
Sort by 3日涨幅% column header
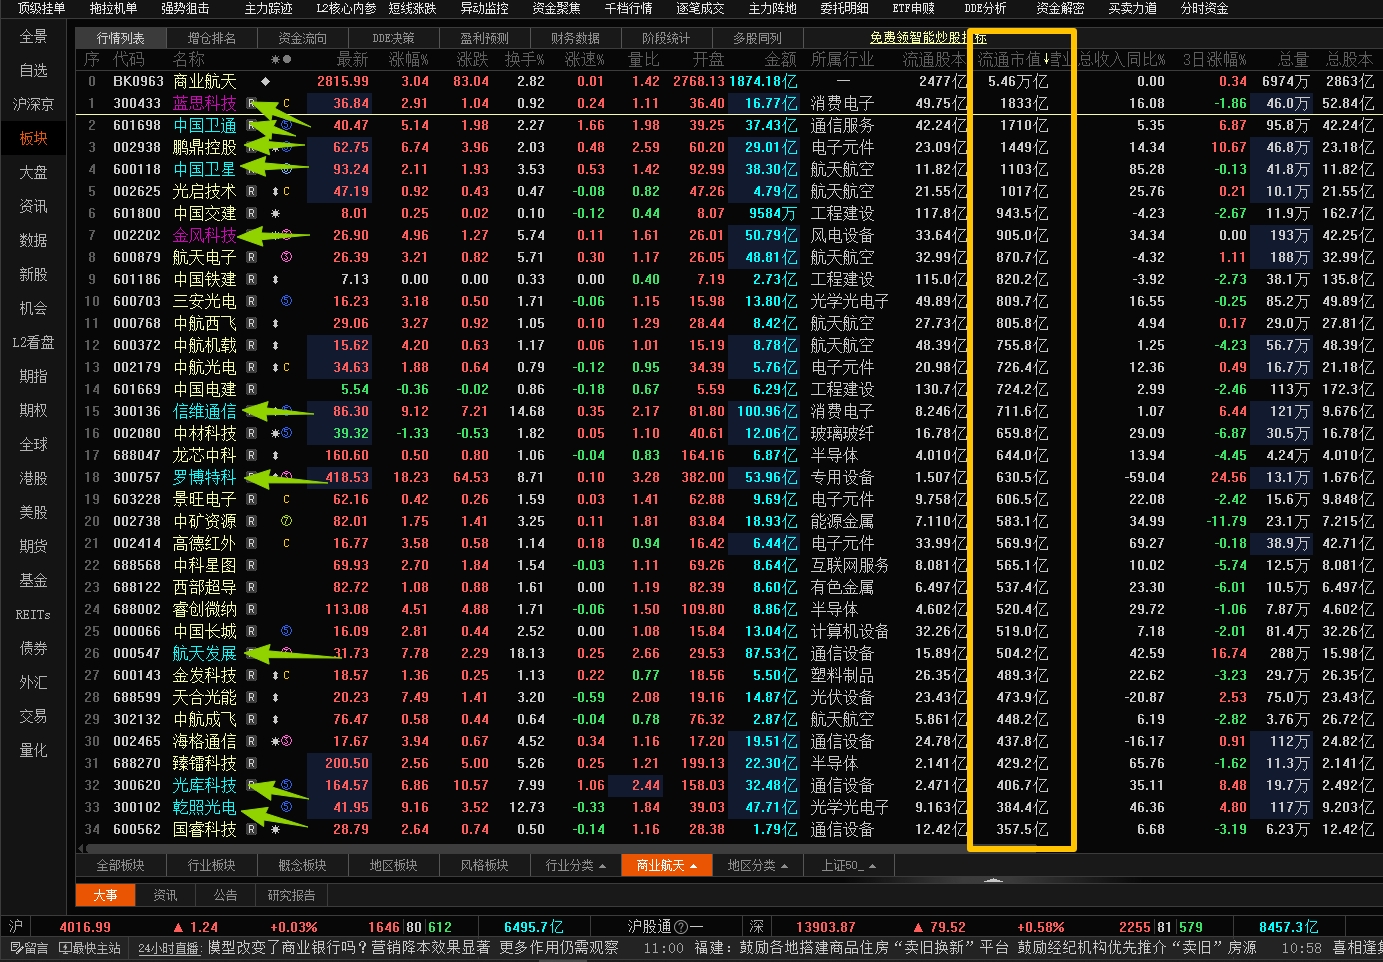(x=1215, y=59)
